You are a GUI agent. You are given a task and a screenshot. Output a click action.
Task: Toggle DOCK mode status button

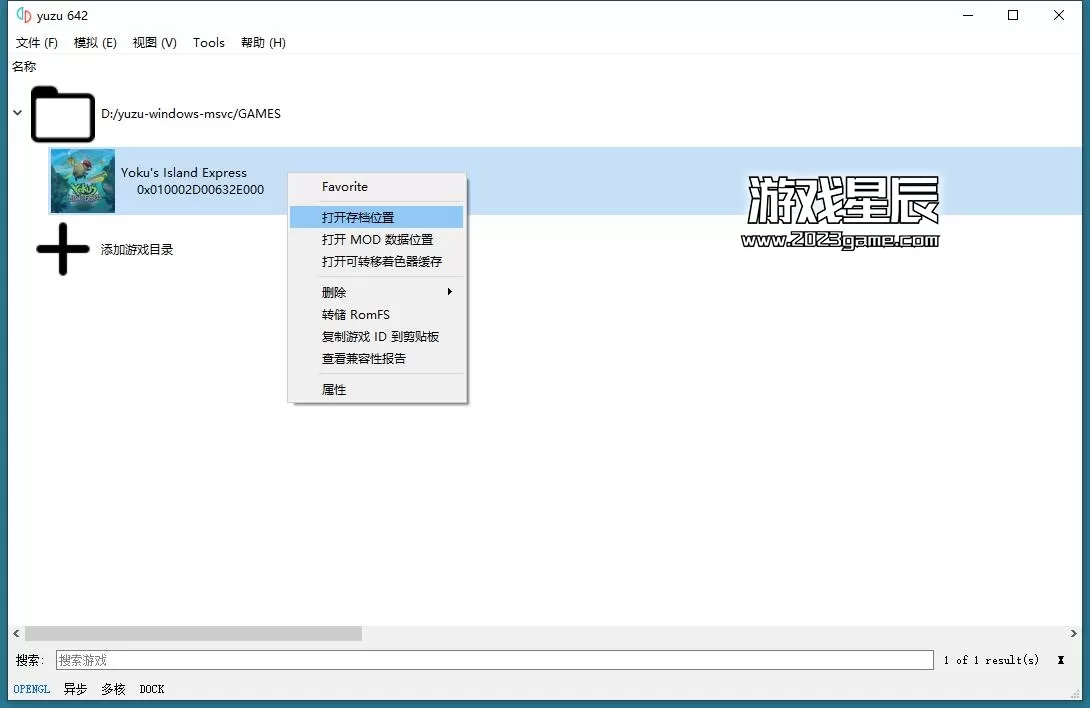(152, 689)
